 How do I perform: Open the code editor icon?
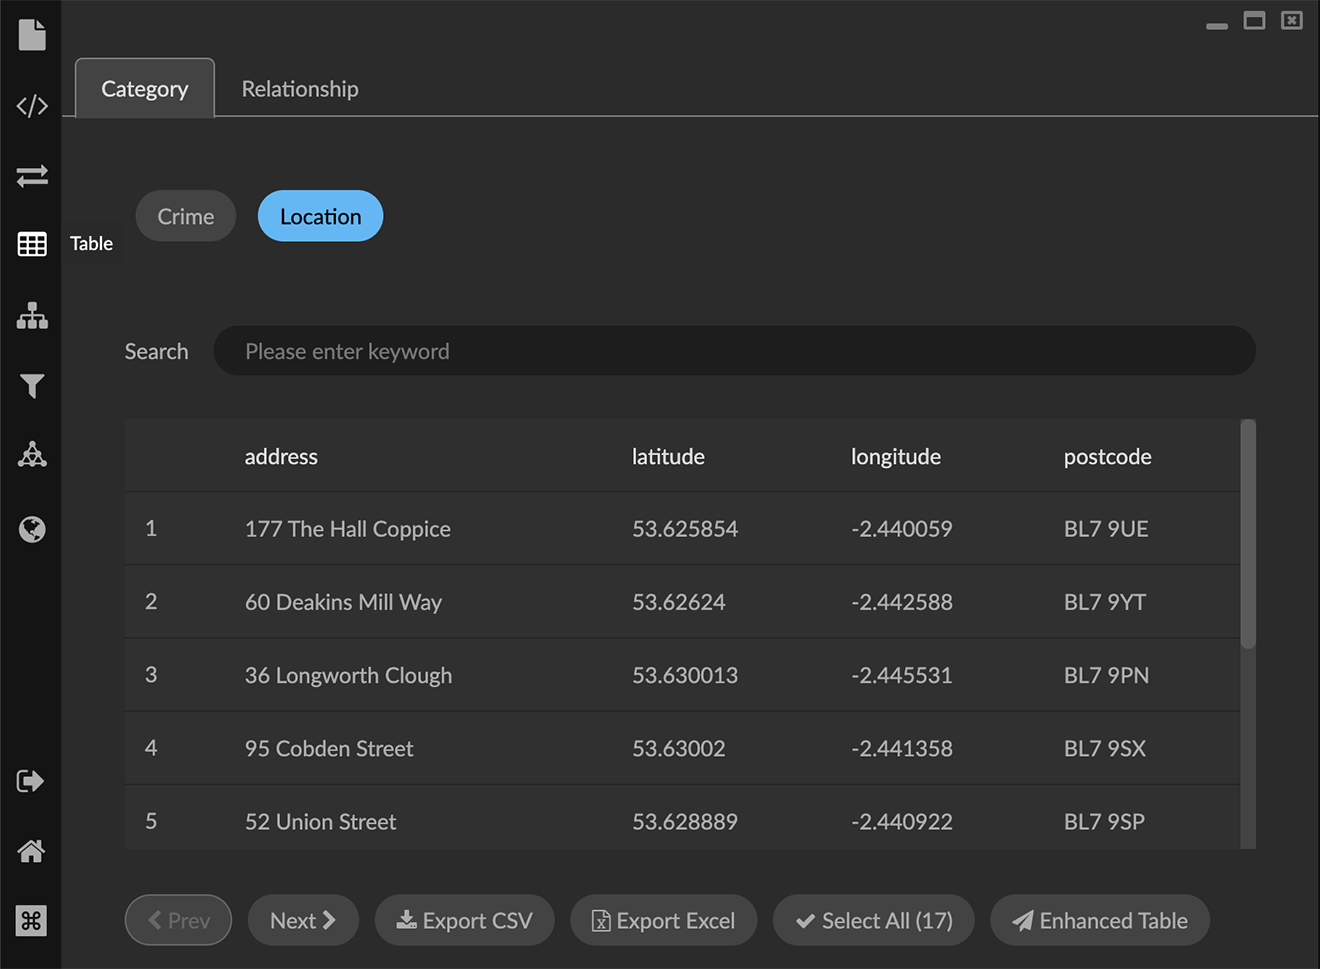(x=32, y=106)
